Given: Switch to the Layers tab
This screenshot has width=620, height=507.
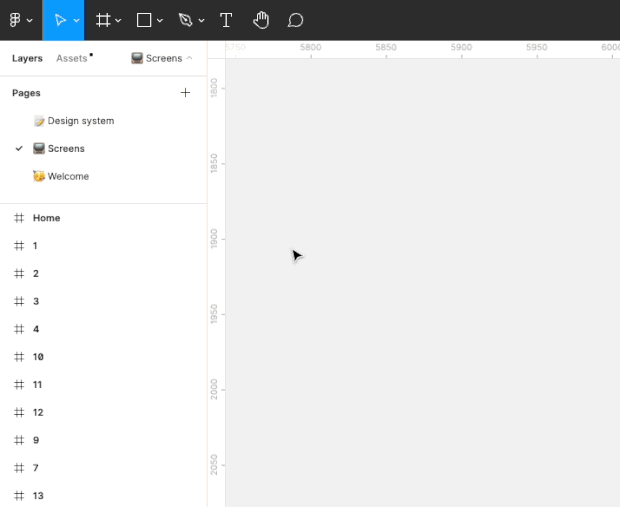Looking at the screenshot, I should pos(27,58).
